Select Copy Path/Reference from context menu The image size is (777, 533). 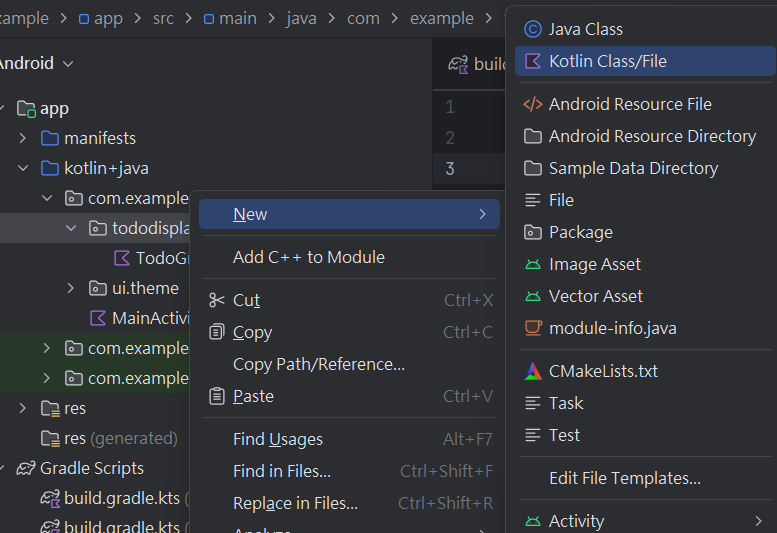pyautogui.click(x=318, y=364)
